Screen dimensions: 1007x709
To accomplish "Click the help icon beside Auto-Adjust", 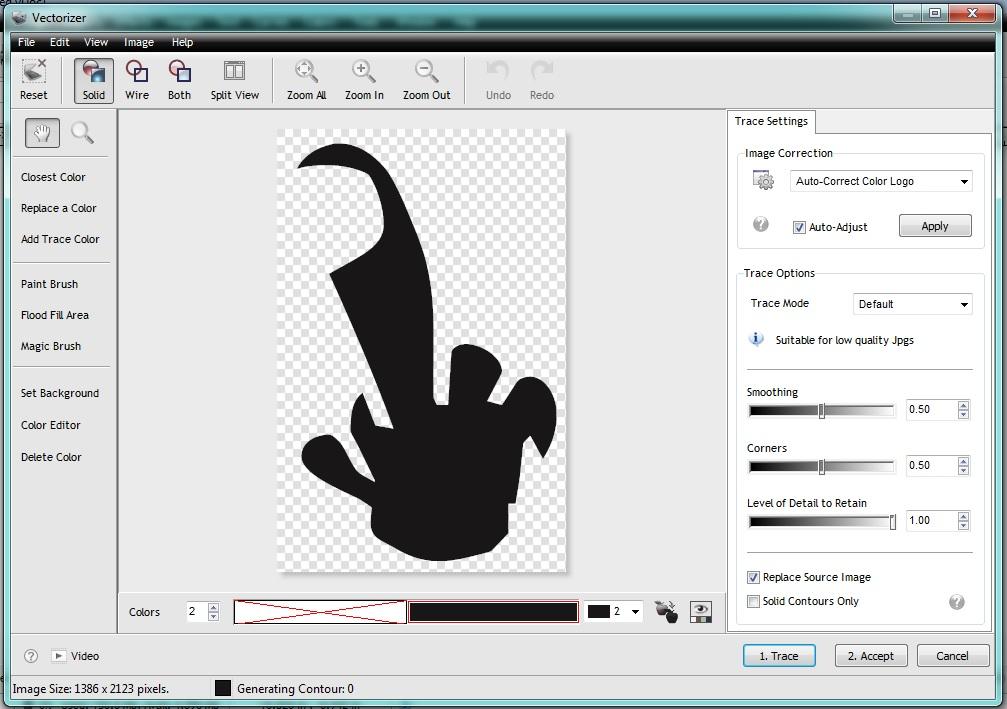I will [x=760, y=225].
